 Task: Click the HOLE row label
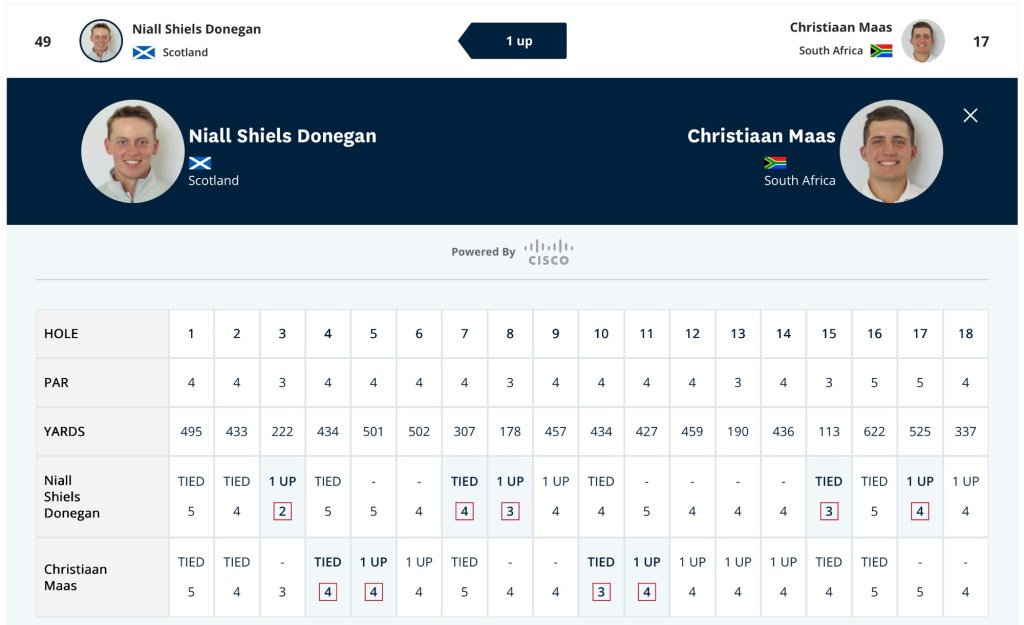pos(61,334)
